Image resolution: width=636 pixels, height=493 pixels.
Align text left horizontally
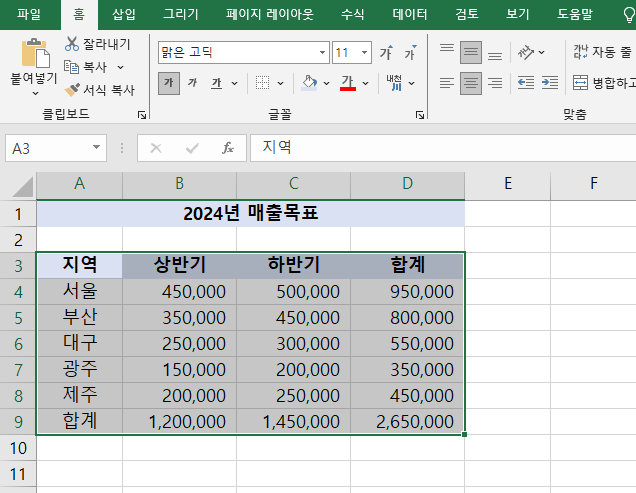click(x=447, y=83)
